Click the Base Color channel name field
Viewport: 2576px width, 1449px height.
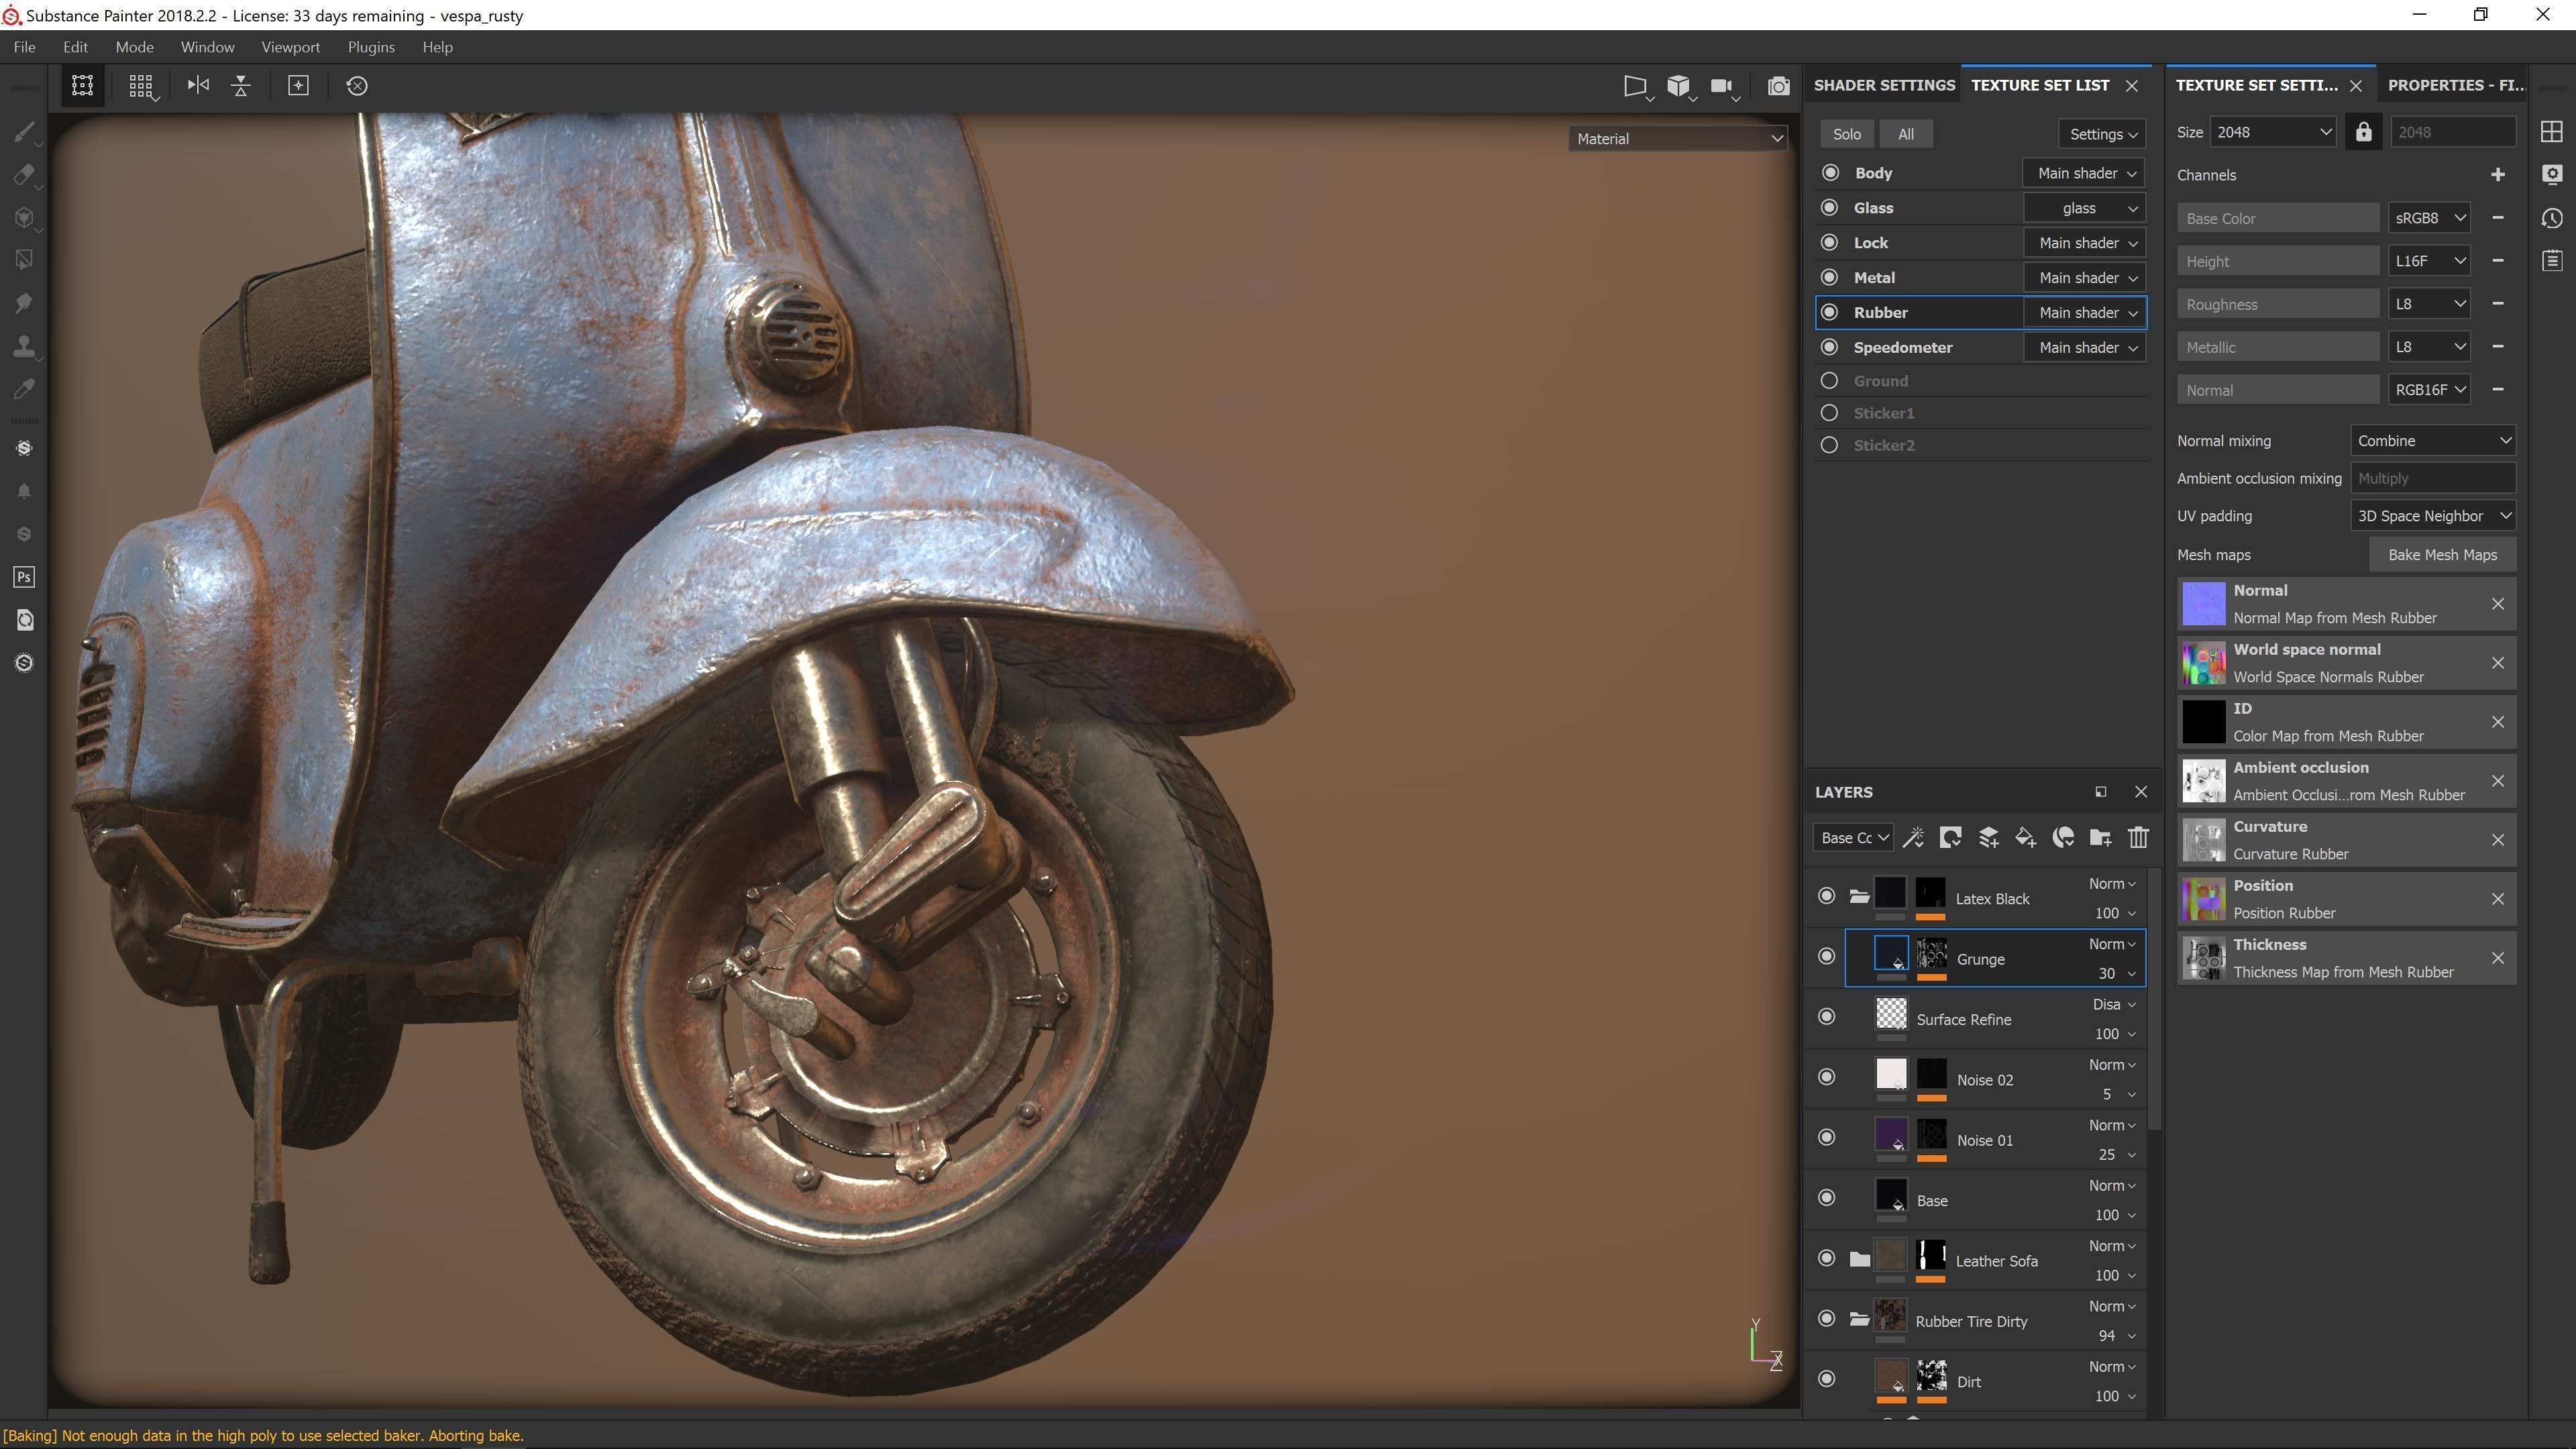pyautogui.click(x=2278, y=218)
